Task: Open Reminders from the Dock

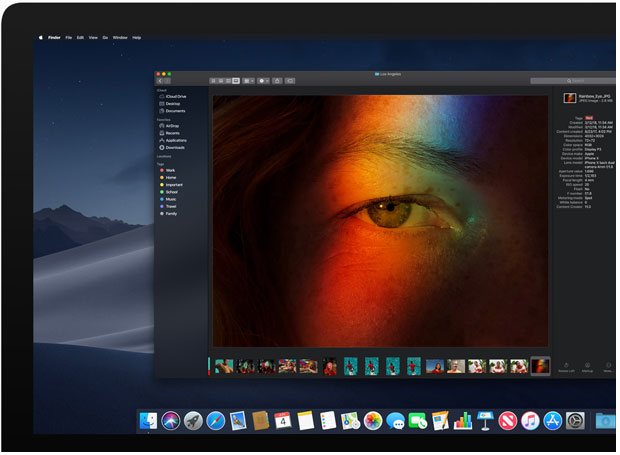Action: click(328, 421)
